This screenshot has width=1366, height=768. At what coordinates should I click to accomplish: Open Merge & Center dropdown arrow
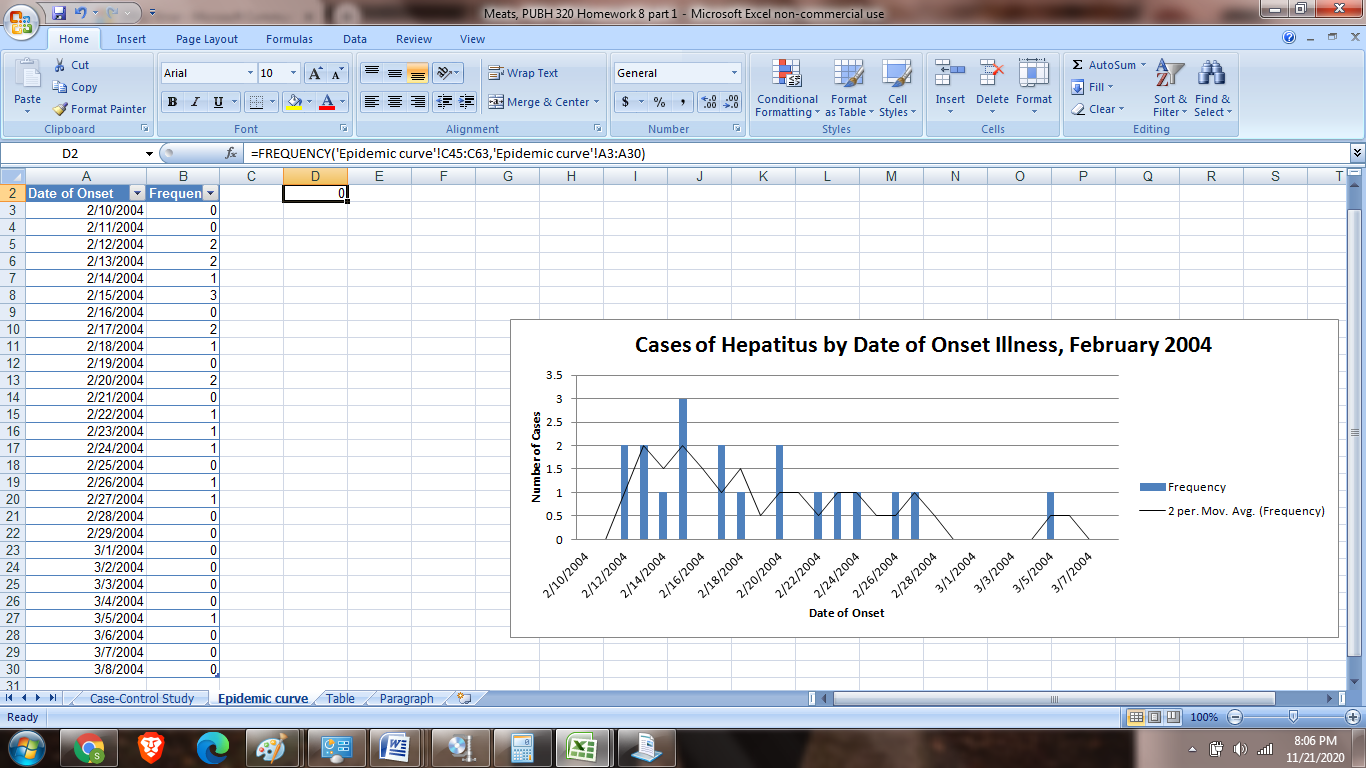[x=596, y=102]
